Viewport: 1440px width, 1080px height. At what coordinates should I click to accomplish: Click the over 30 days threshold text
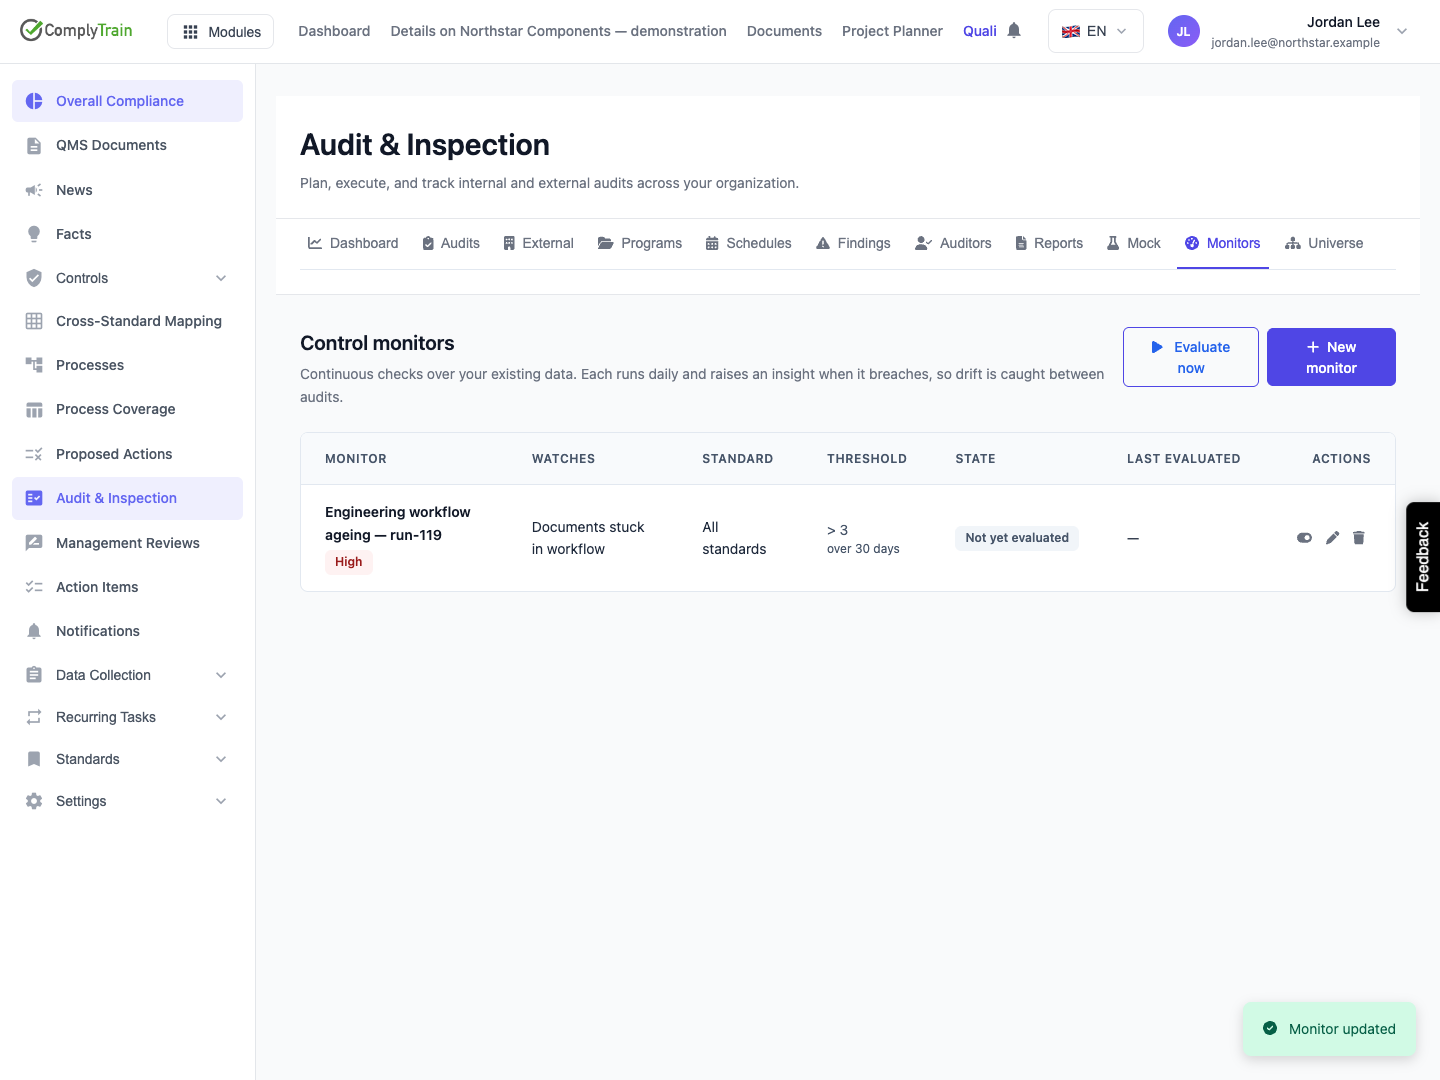(x=863, y=549)
